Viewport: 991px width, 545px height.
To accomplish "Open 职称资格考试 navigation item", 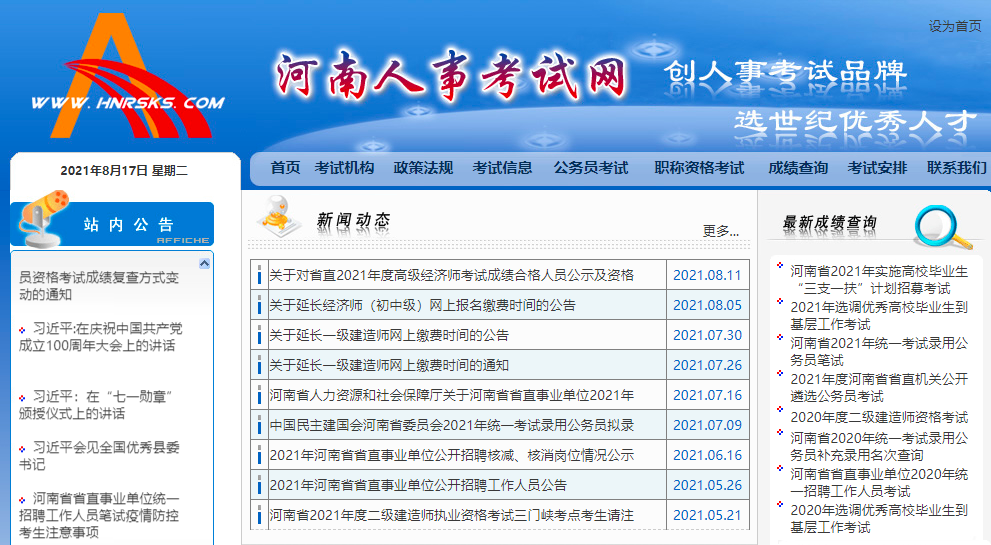I will pos(699,168).
